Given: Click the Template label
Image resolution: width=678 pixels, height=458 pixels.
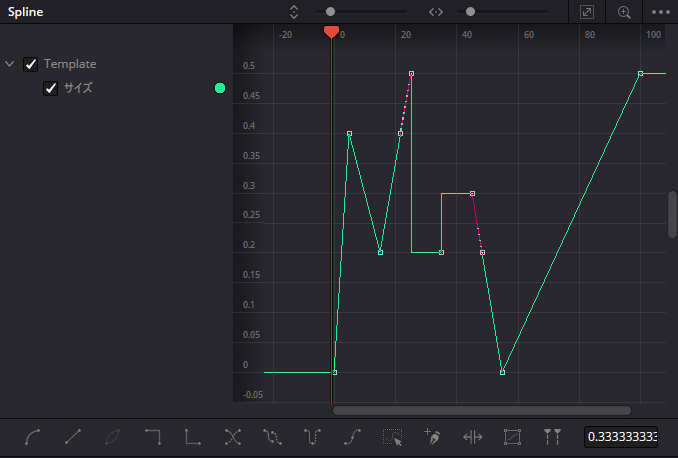Looking at the screenshot, I should point(70,64).
